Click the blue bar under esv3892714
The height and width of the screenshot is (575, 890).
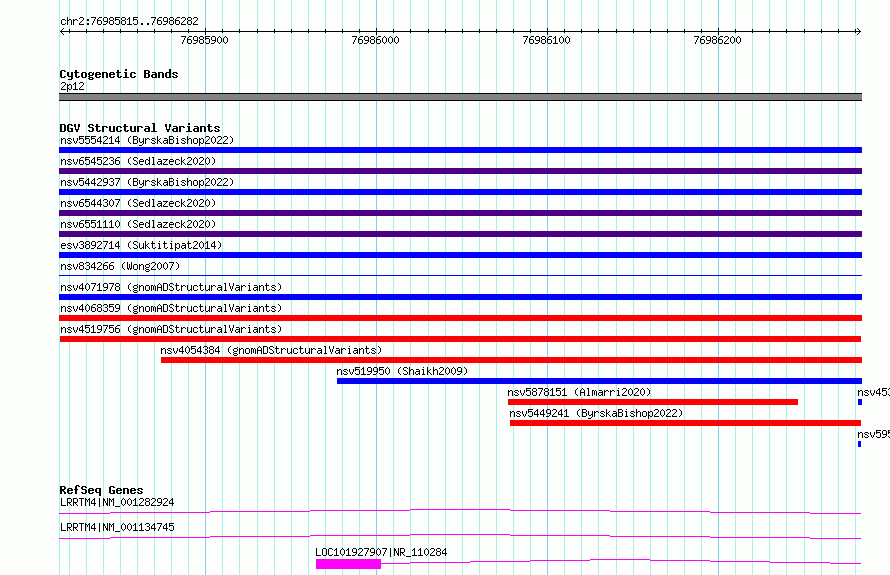click(460, 255)
